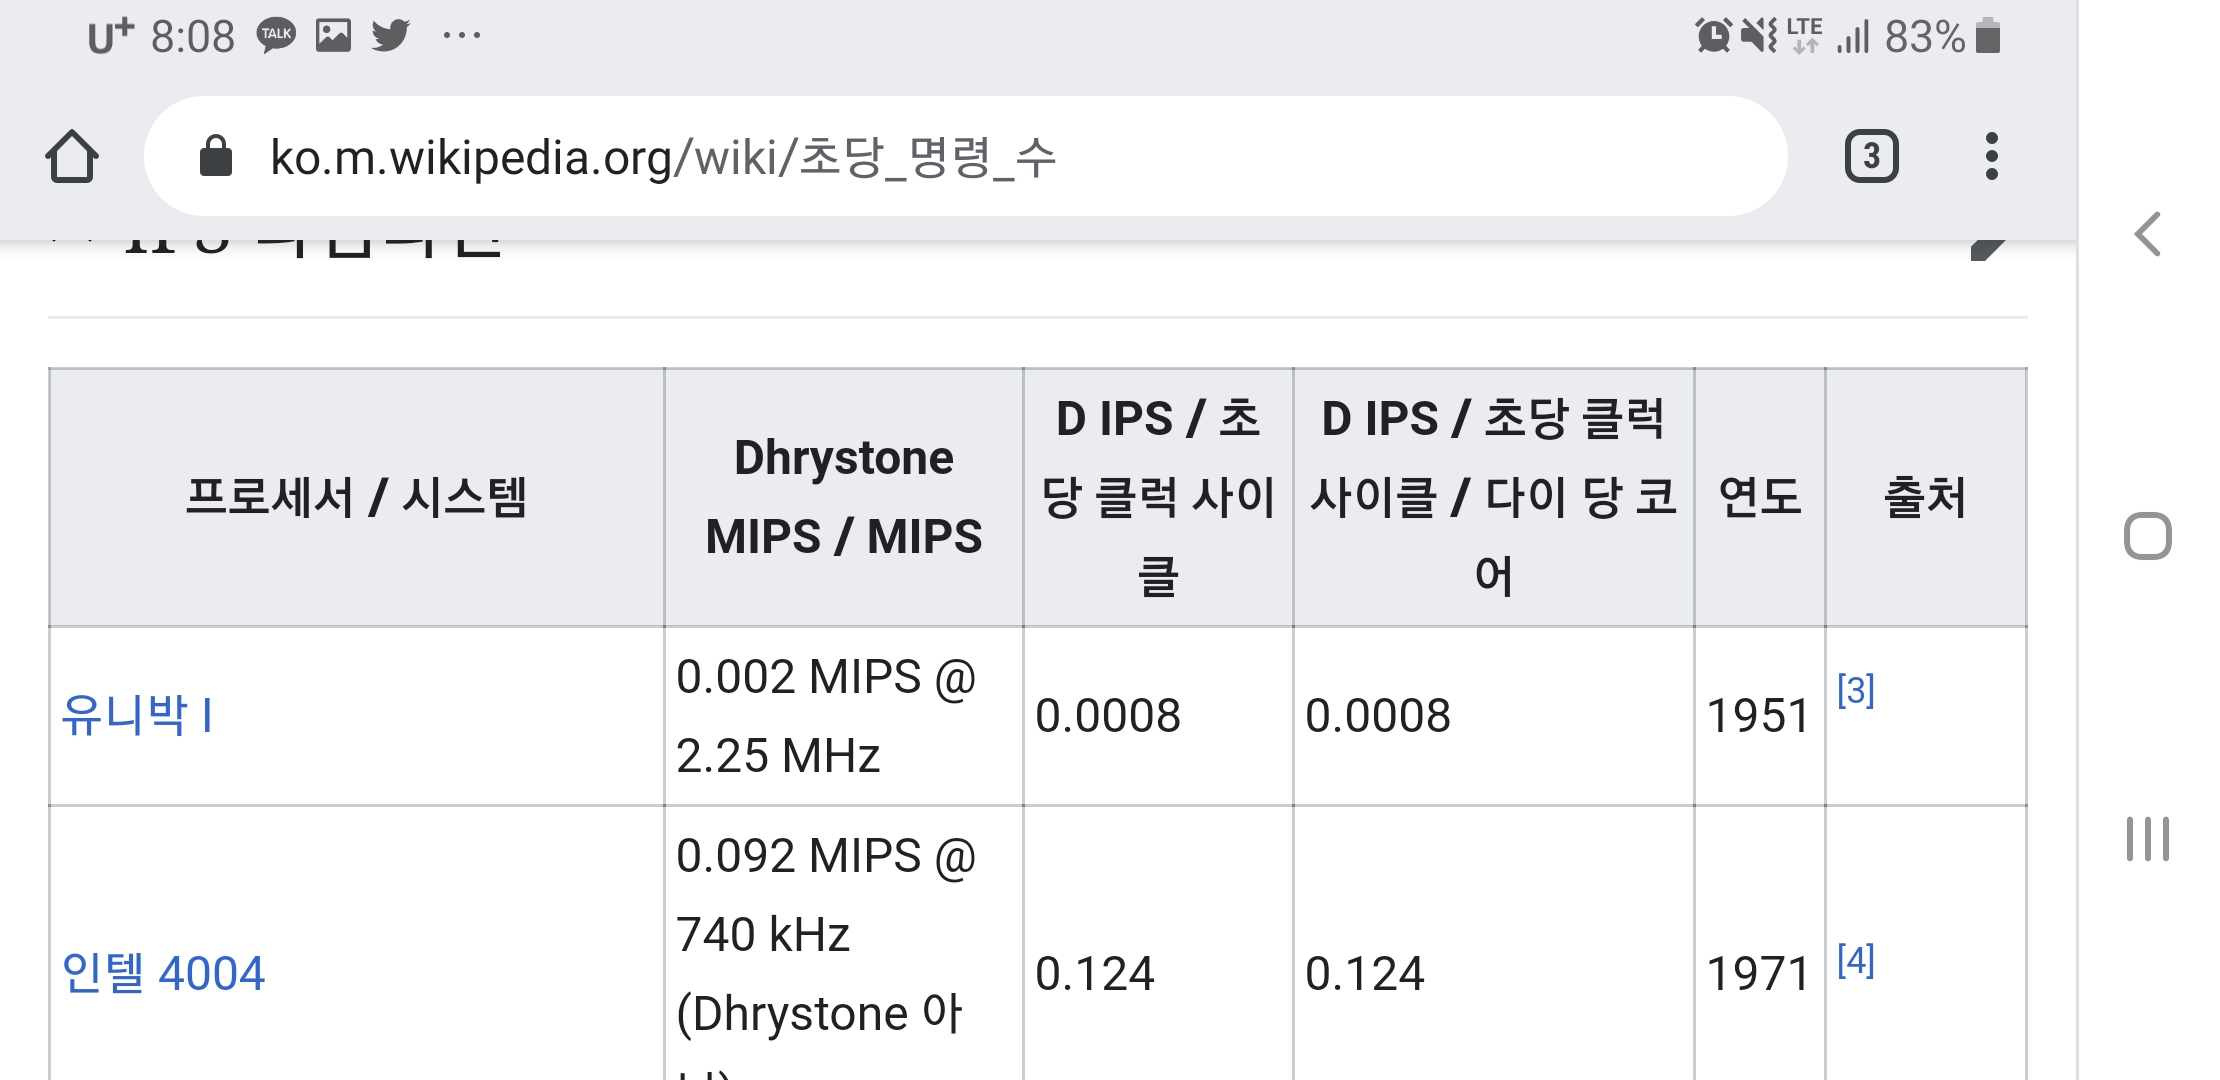Tap the 0.092 MIPS @ 740 kHz cell
The image size is (2220, 1080).
[x=844, y=943]
